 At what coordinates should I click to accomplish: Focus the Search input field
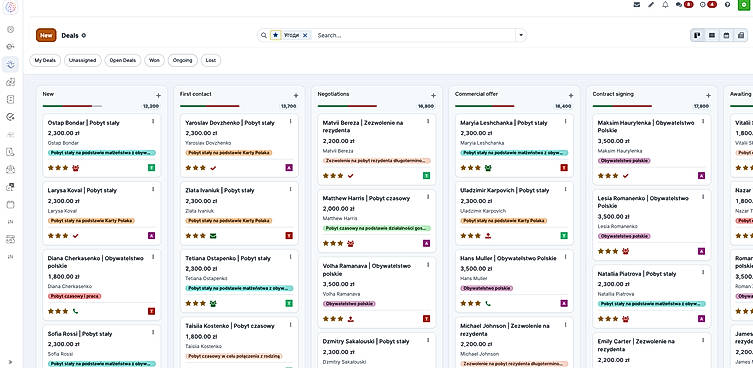(x=414, y=36)
